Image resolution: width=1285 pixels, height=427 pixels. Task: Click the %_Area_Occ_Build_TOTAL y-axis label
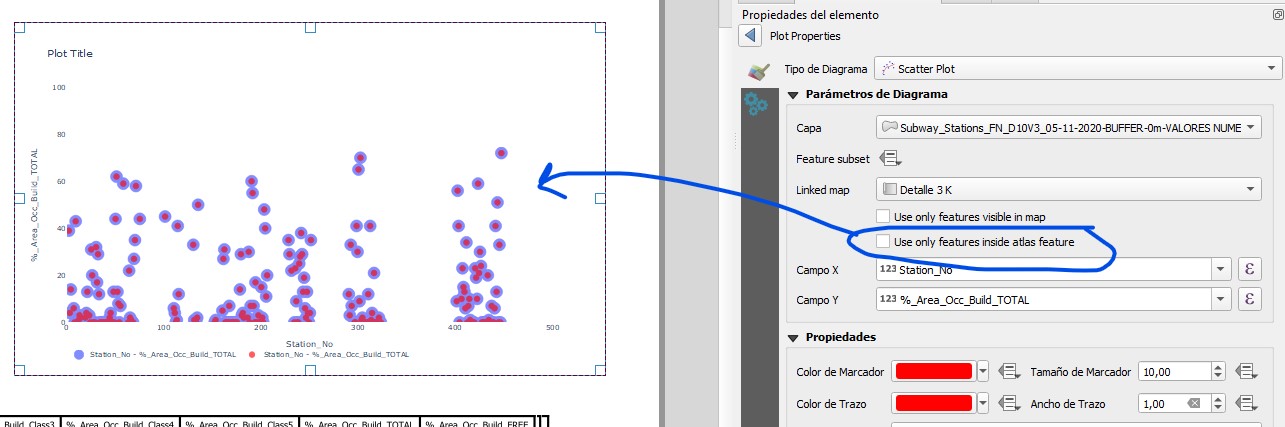35,205
